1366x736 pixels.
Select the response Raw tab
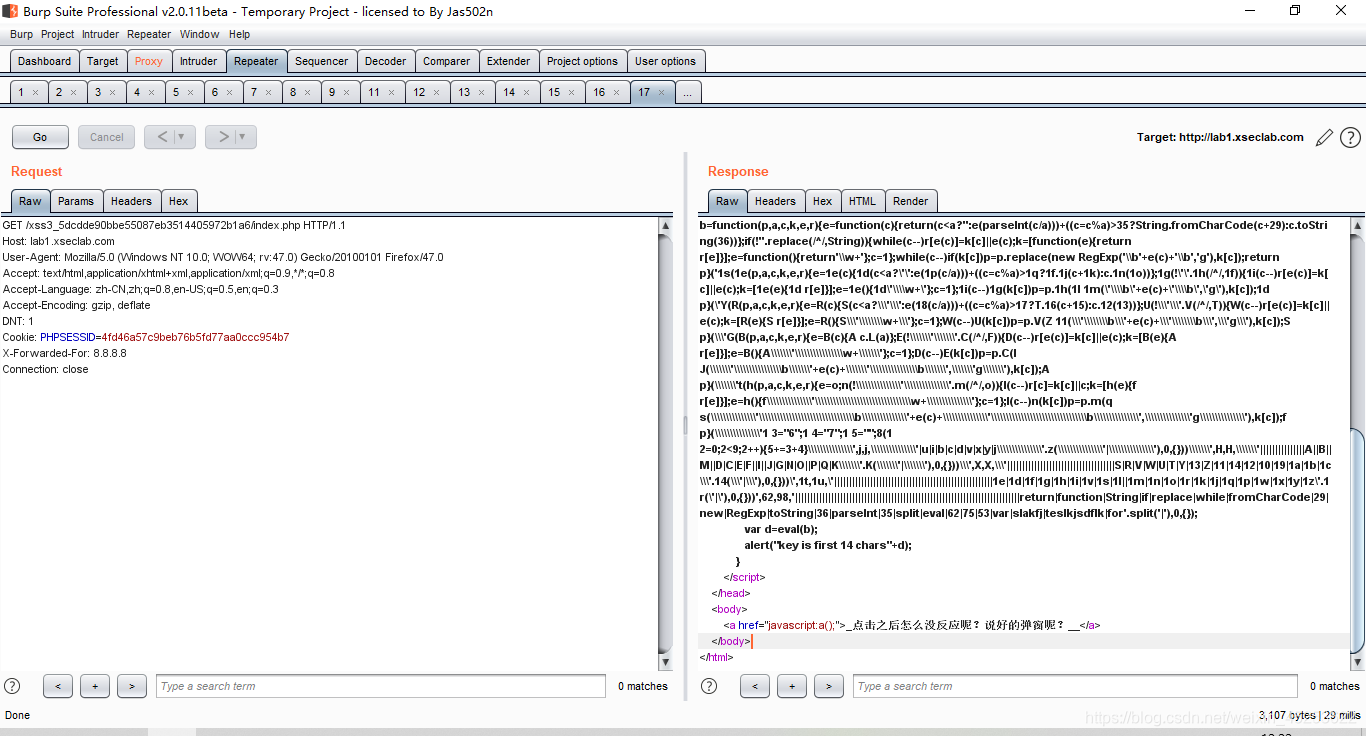[727, 201]
